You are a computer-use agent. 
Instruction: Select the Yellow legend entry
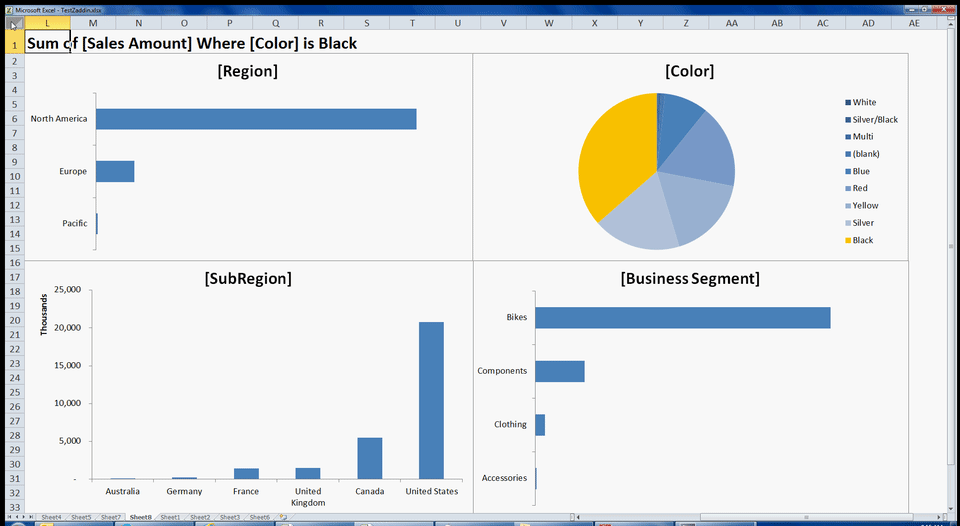[x=862, y=206]
